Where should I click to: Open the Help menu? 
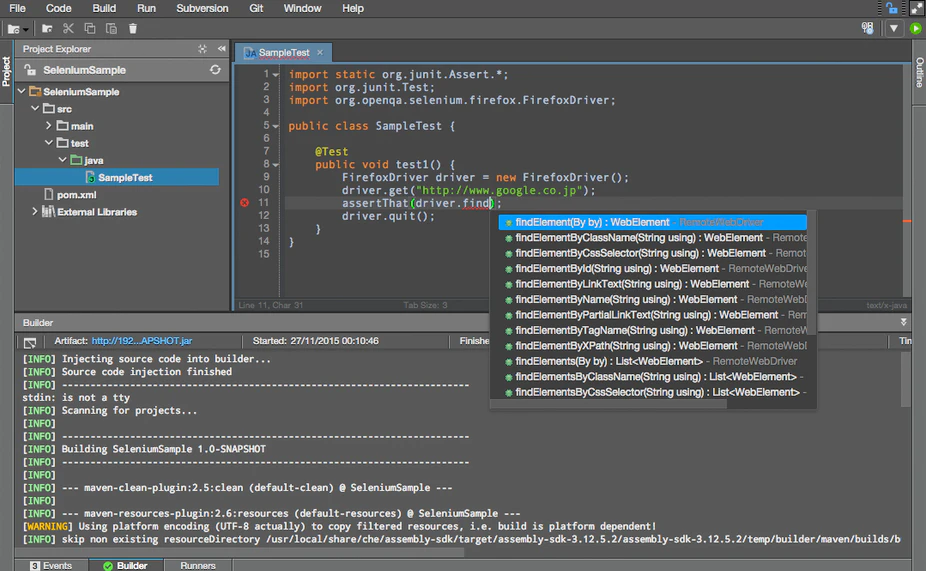[353, 8]
